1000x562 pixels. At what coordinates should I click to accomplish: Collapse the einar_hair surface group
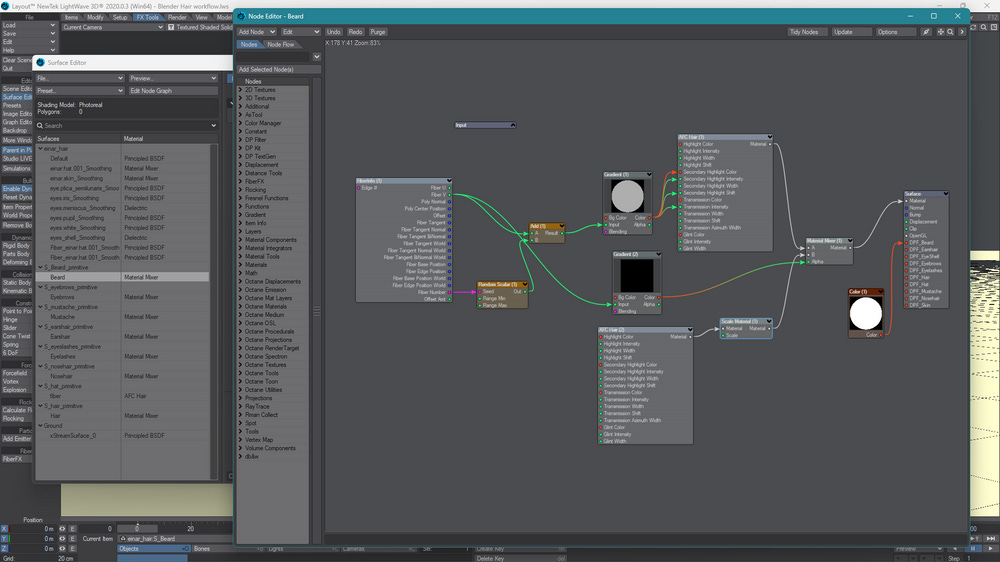(x=41, y=149)
